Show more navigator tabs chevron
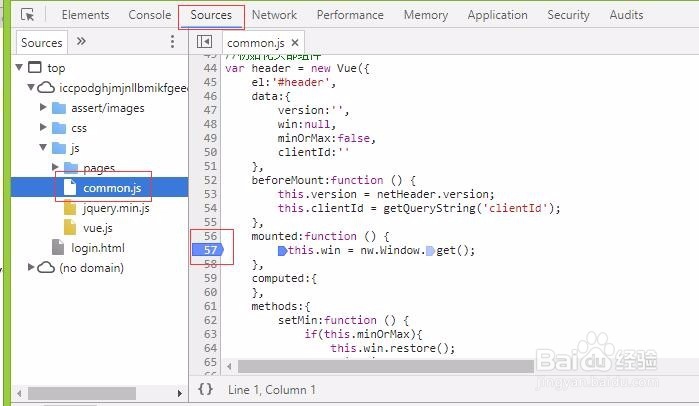Viewport: 699px width, 406px height. coord(81,41)
